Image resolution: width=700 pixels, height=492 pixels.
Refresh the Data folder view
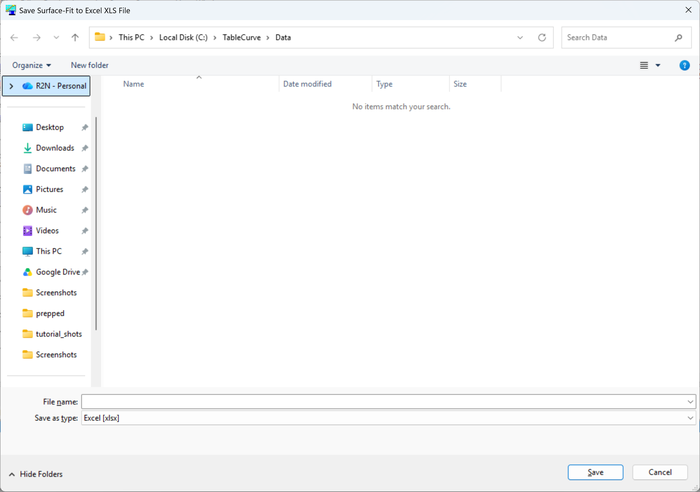pyautogui.click(x=542, y=38)
